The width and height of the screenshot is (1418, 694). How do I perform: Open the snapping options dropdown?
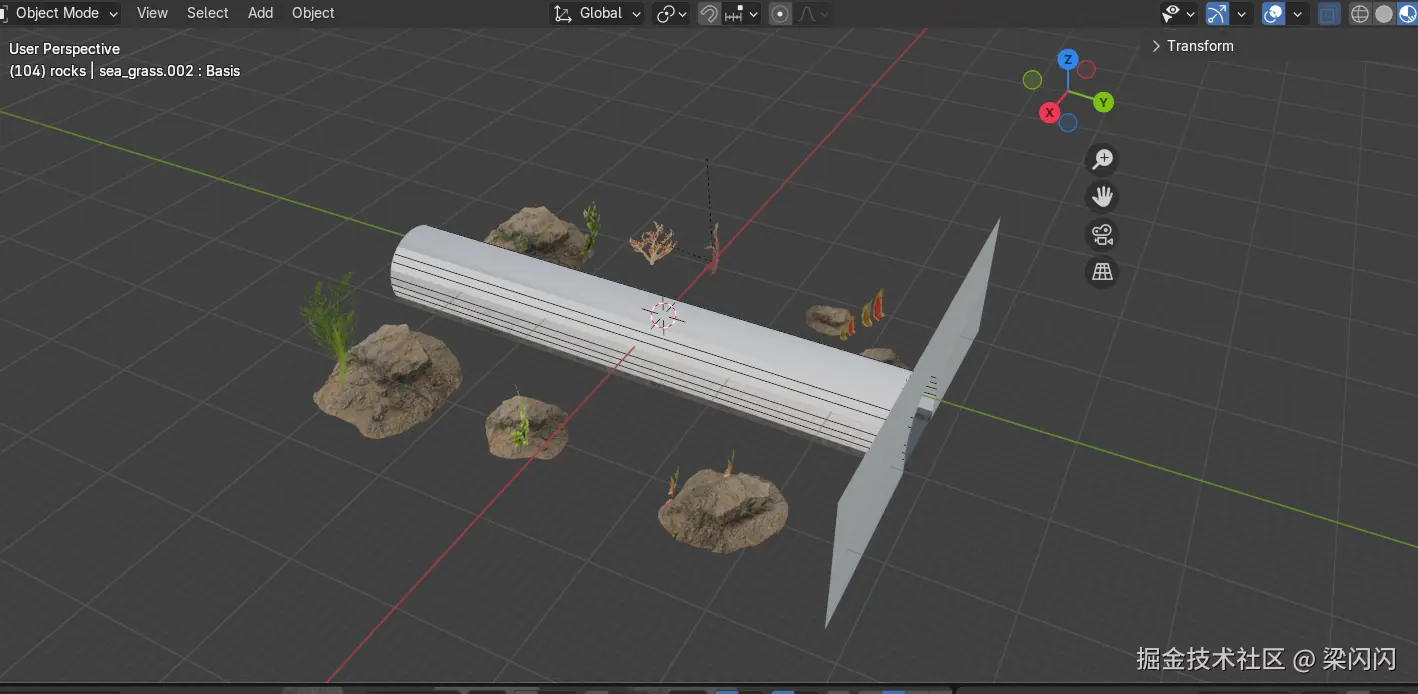[x=742, y=13]
